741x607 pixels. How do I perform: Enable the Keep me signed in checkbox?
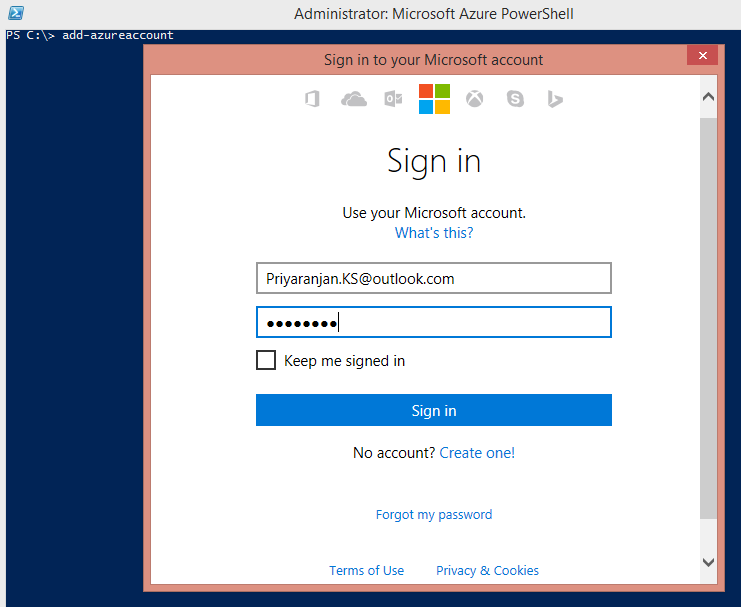(x=266, y=360)
